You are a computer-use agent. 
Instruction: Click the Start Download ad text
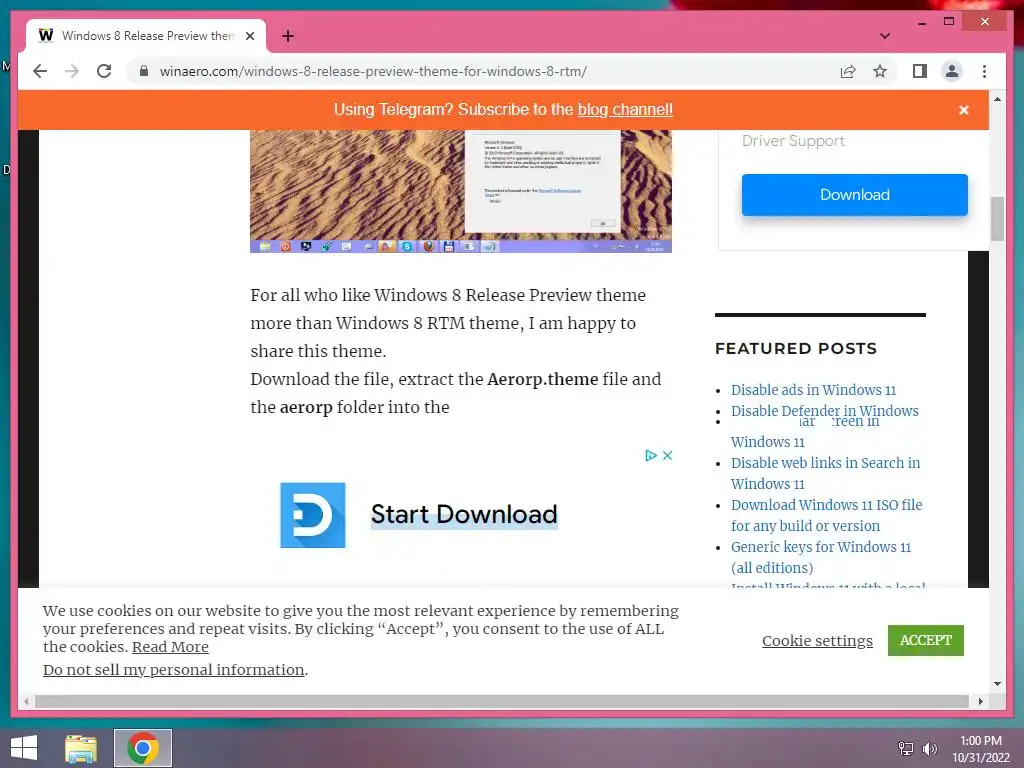[x=464, y=515]
